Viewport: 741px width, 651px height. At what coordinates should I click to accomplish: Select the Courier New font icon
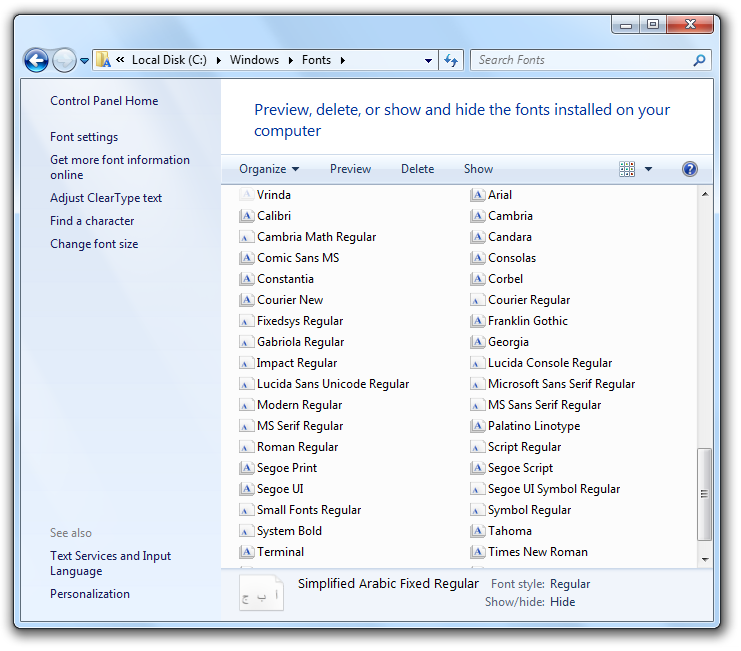246,300
